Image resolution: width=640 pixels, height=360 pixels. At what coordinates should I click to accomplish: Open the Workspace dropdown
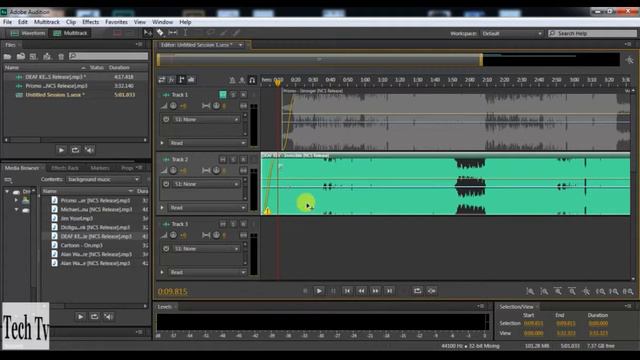[512, 33]
